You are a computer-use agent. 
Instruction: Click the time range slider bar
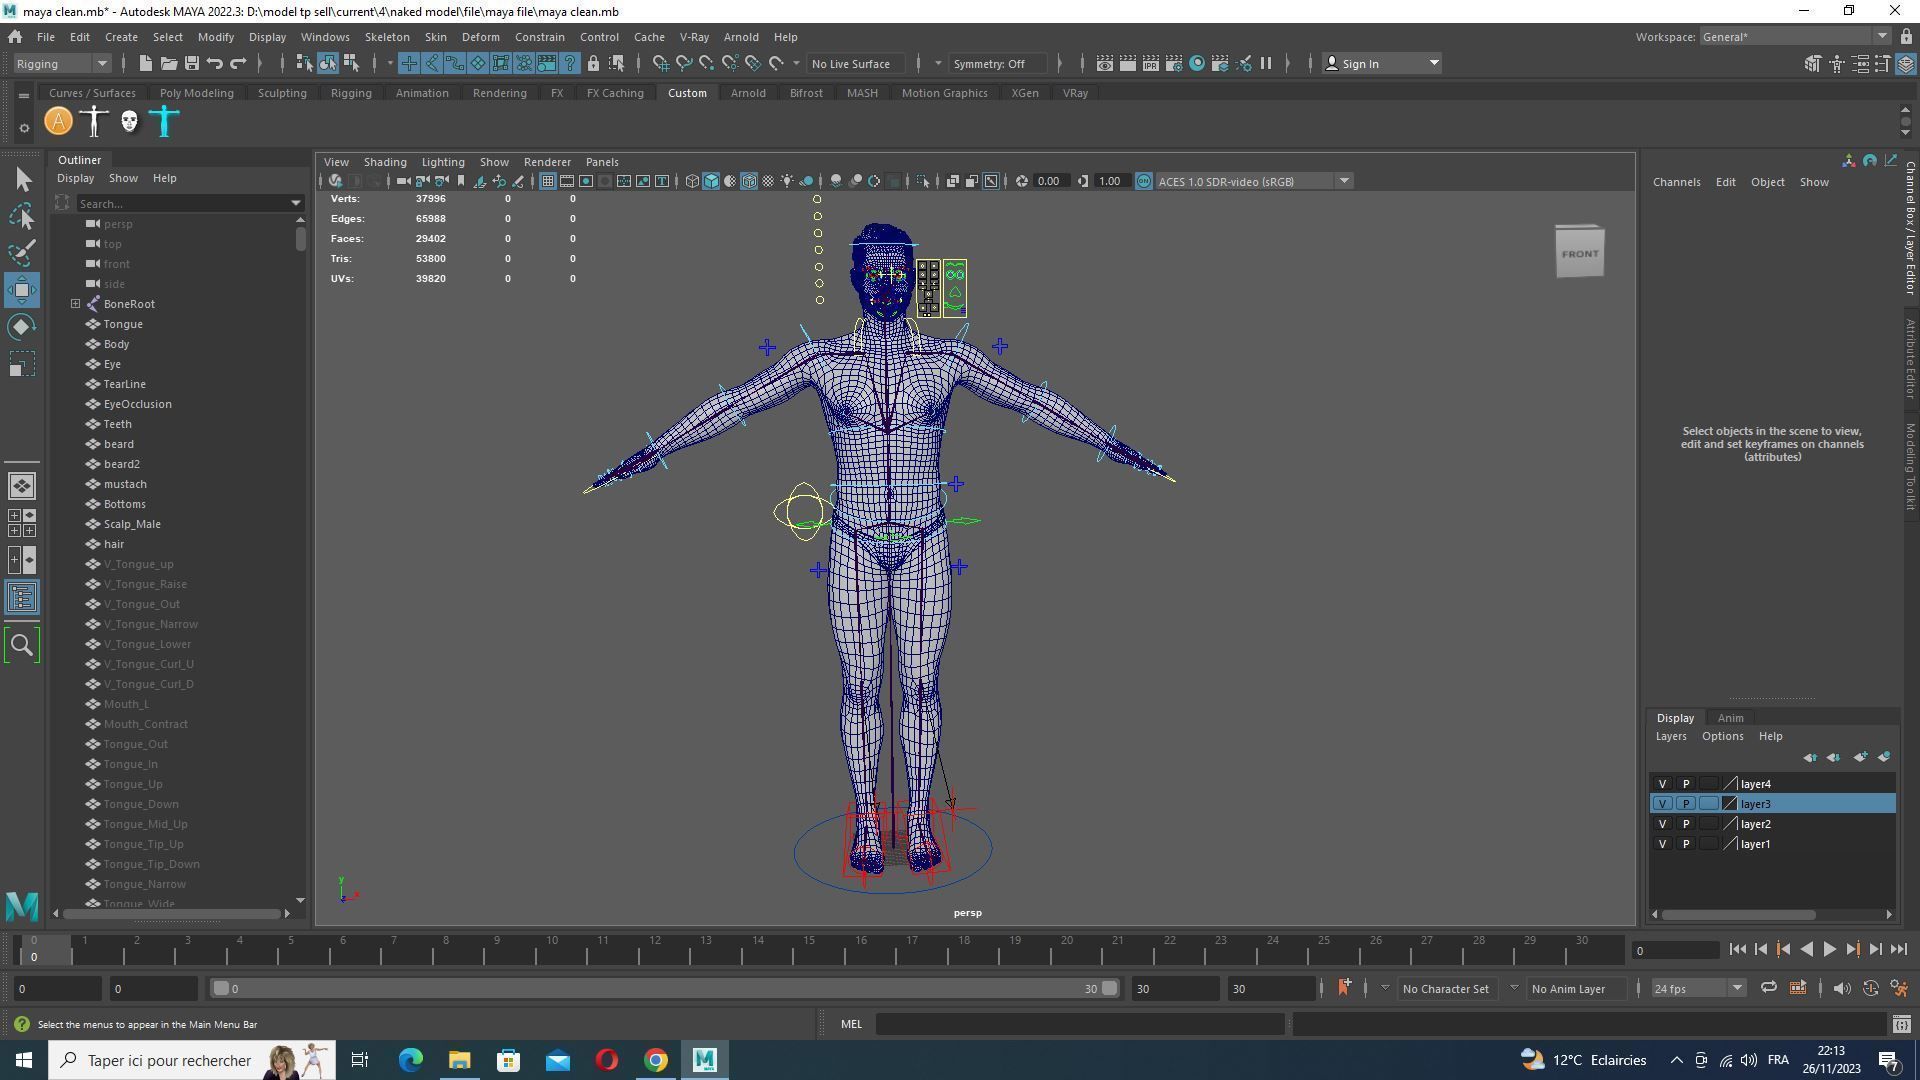660,989
